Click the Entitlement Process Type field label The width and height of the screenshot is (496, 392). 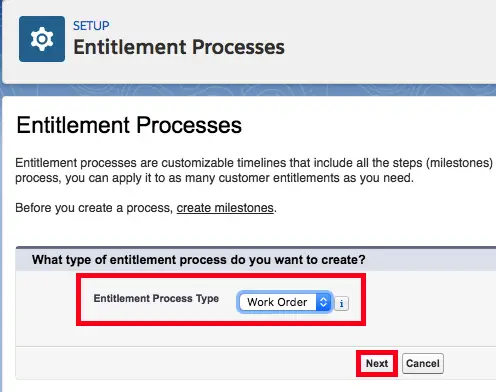pyautogui.click(x=156, y=298)
